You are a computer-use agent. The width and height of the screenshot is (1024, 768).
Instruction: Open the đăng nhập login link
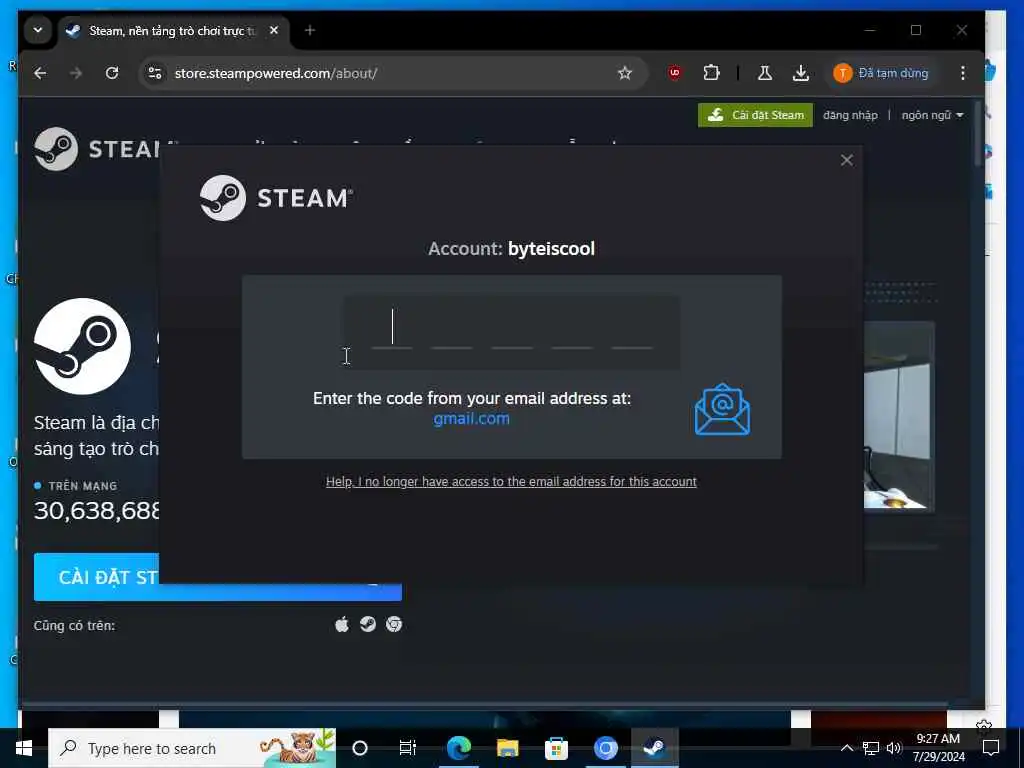(850, 115)
